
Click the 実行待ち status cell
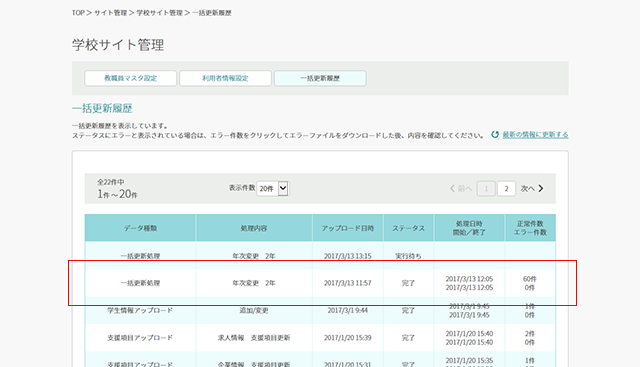click(x=408, y=256)
